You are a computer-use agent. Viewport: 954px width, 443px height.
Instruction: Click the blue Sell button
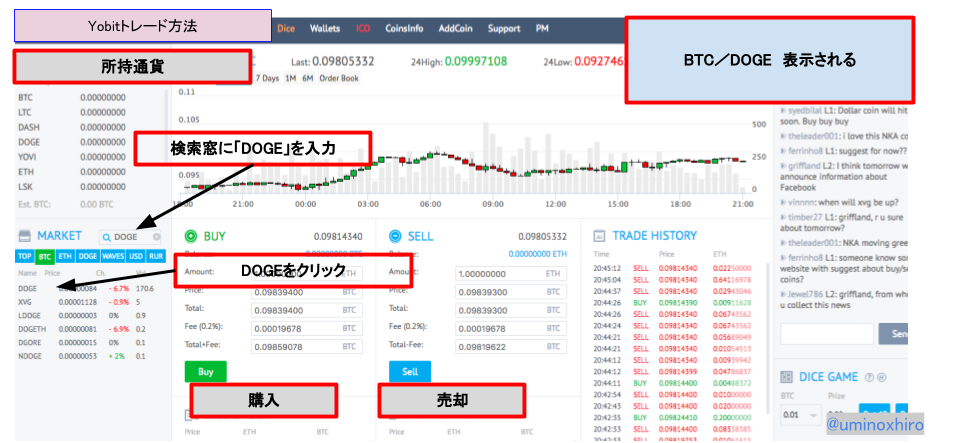tap(410, 372)
